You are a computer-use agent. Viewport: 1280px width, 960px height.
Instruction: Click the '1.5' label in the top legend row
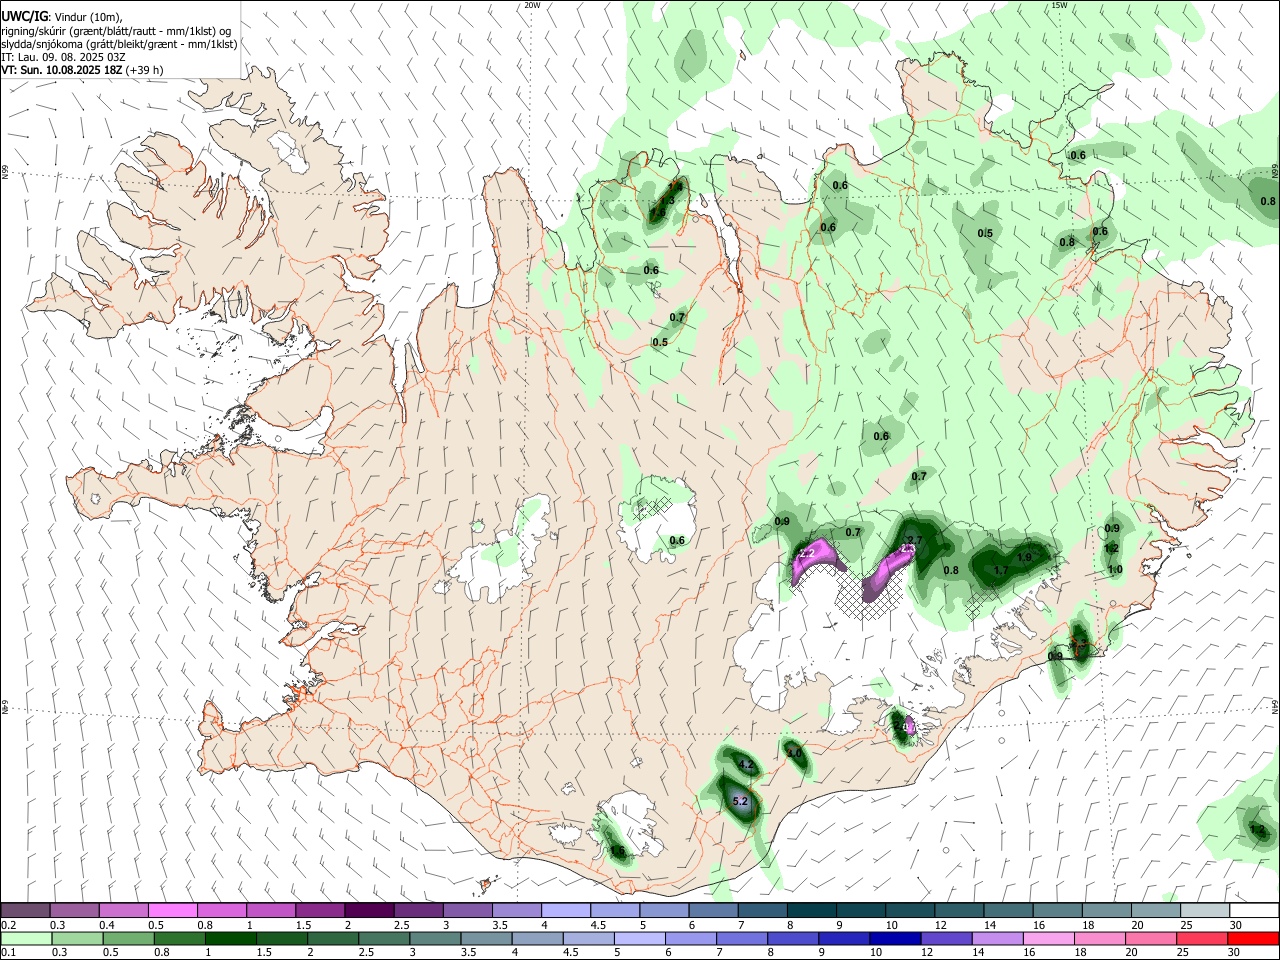303,924
